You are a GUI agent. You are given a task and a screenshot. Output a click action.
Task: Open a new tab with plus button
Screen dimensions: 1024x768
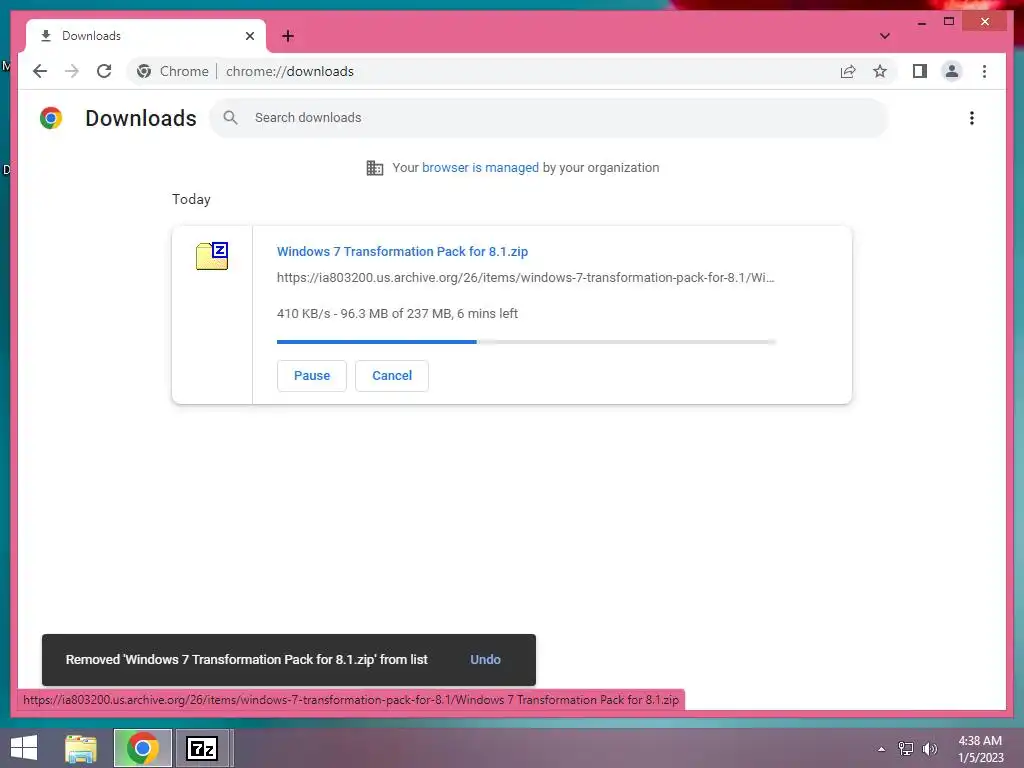point(288,36)
